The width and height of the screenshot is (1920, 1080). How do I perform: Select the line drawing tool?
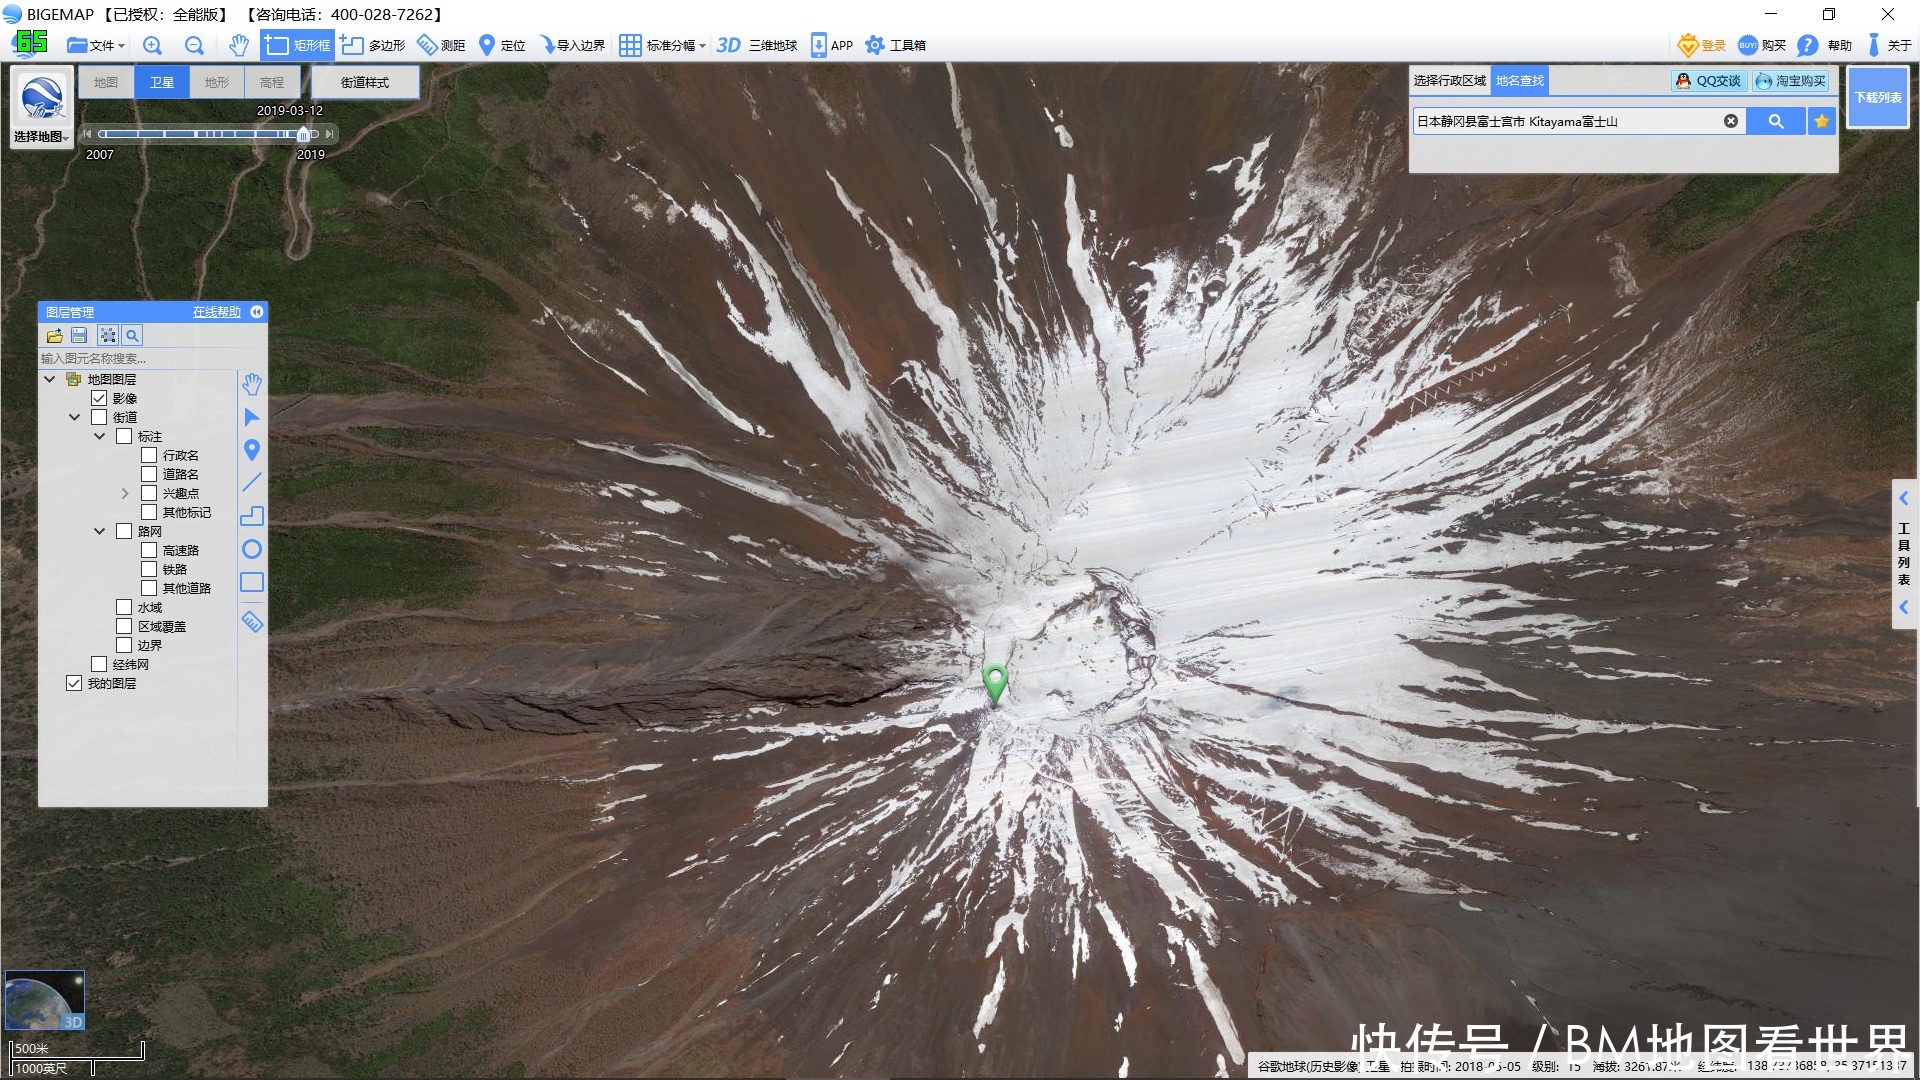[252, 482]
